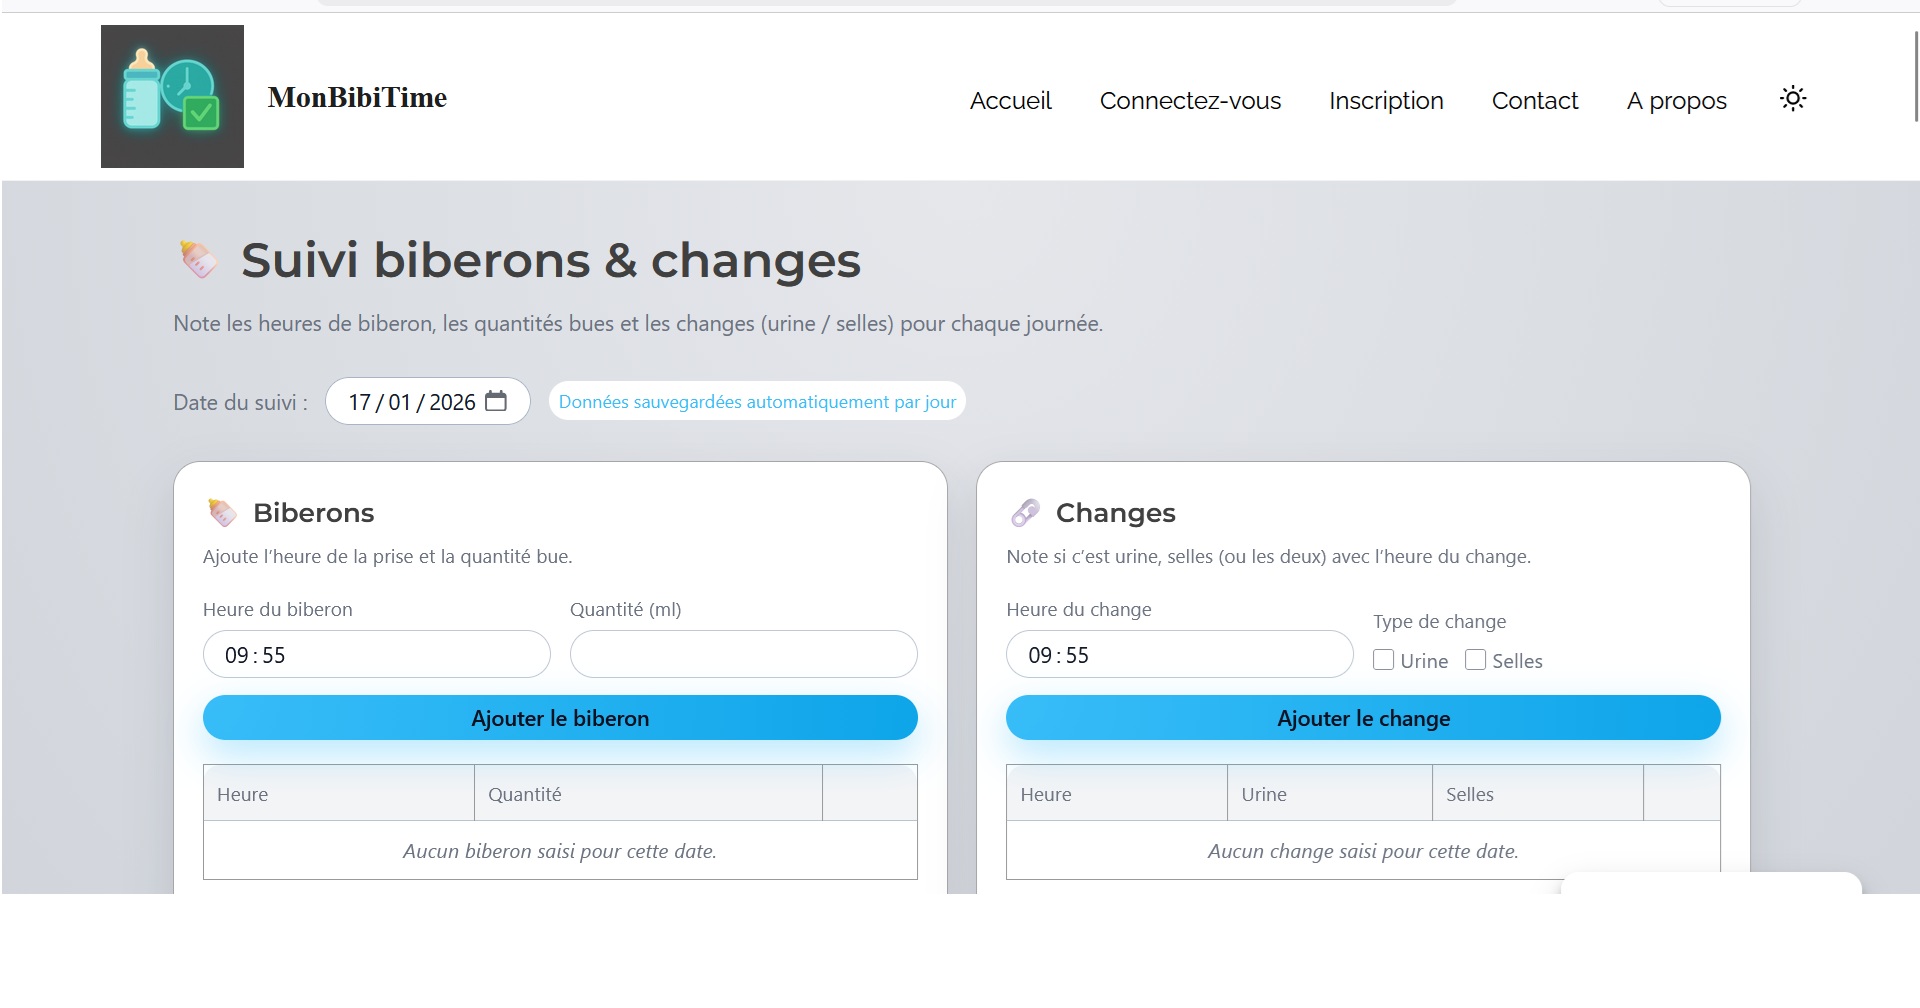This screenshot has width=1920, height=1008.
Task: Check the Selles checkbox
Action: (x=1475, y=660)
